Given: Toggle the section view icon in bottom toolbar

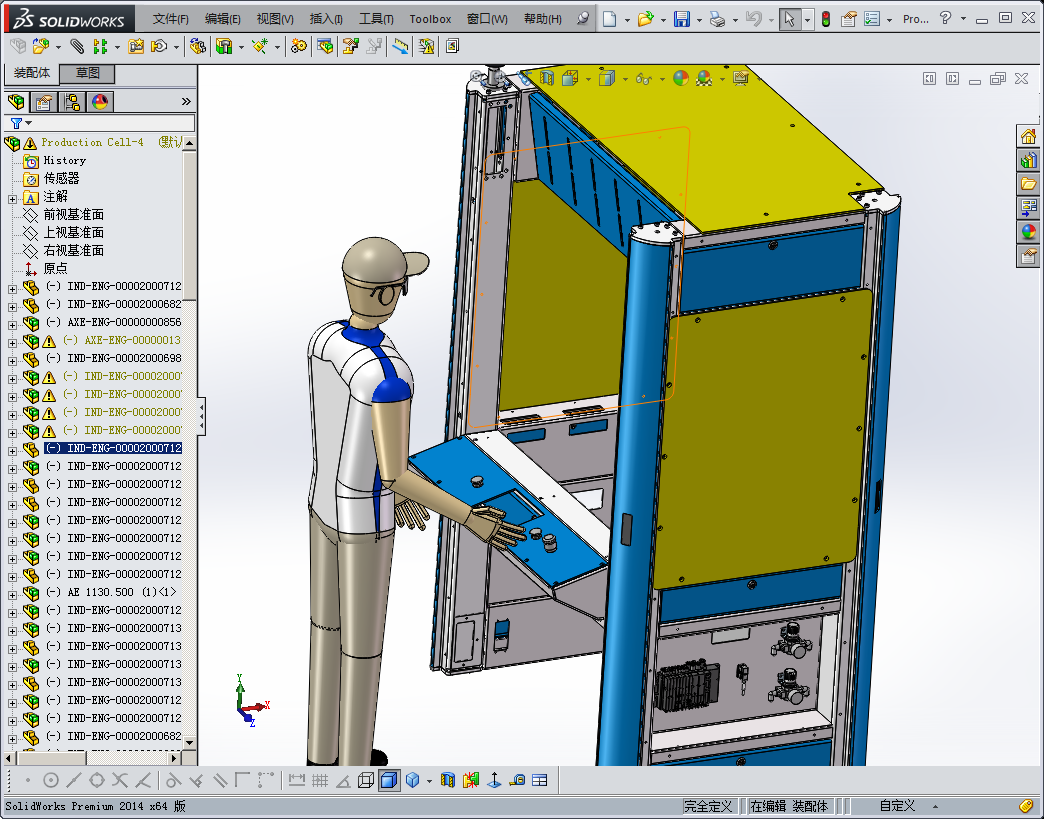Looking at the screenshot, I should 448,780.
